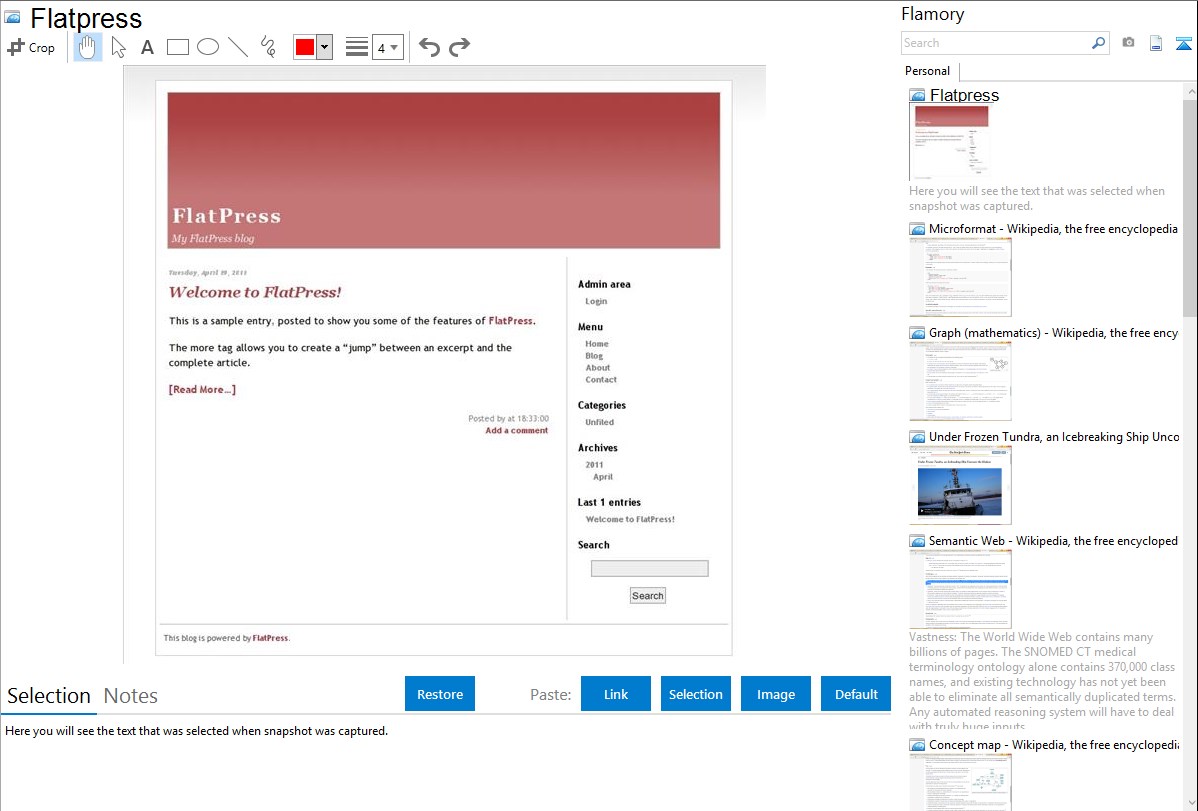1198x811 pixels.
Task: Open Under Frozen Tundra snapshot title
Action: [x=1054, y=436]
